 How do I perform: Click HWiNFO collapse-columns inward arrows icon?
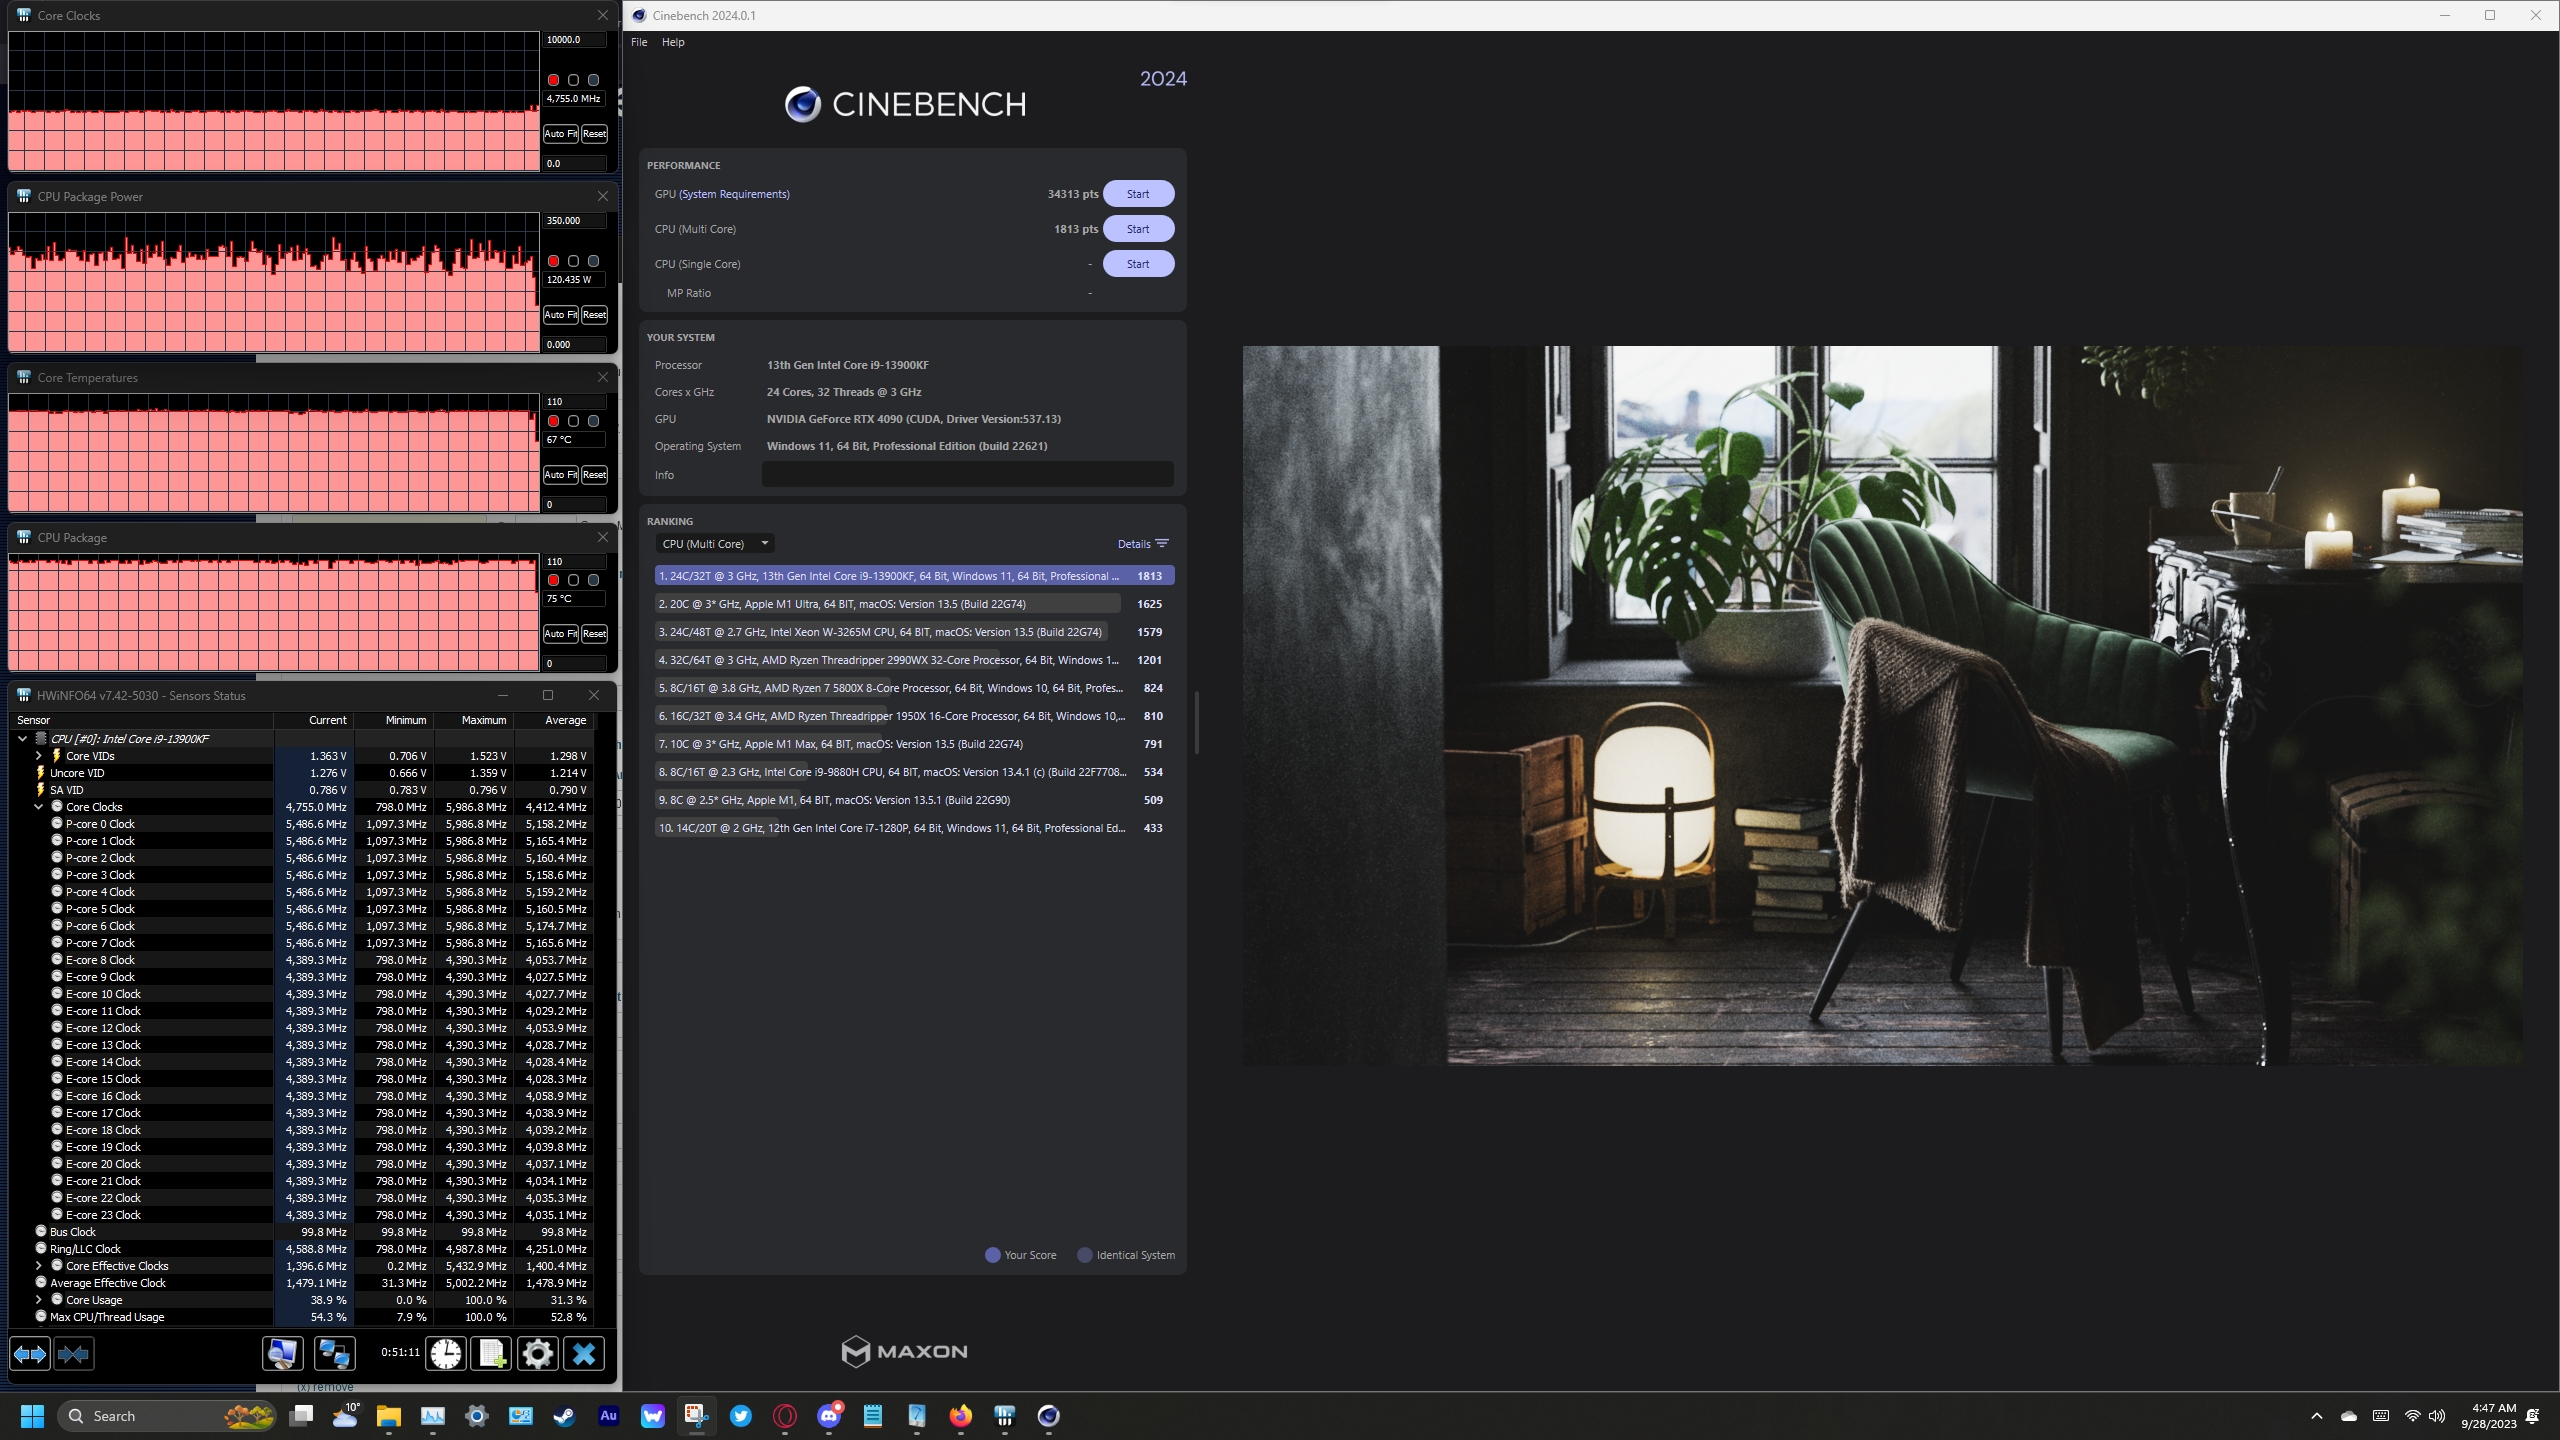pyautogui.click(x=74, y=1354)
